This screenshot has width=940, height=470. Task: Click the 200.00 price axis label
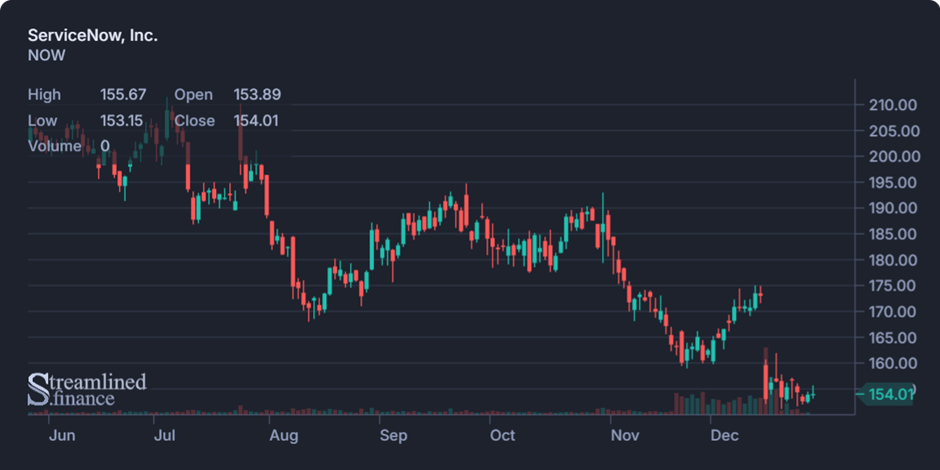(894, 156)
